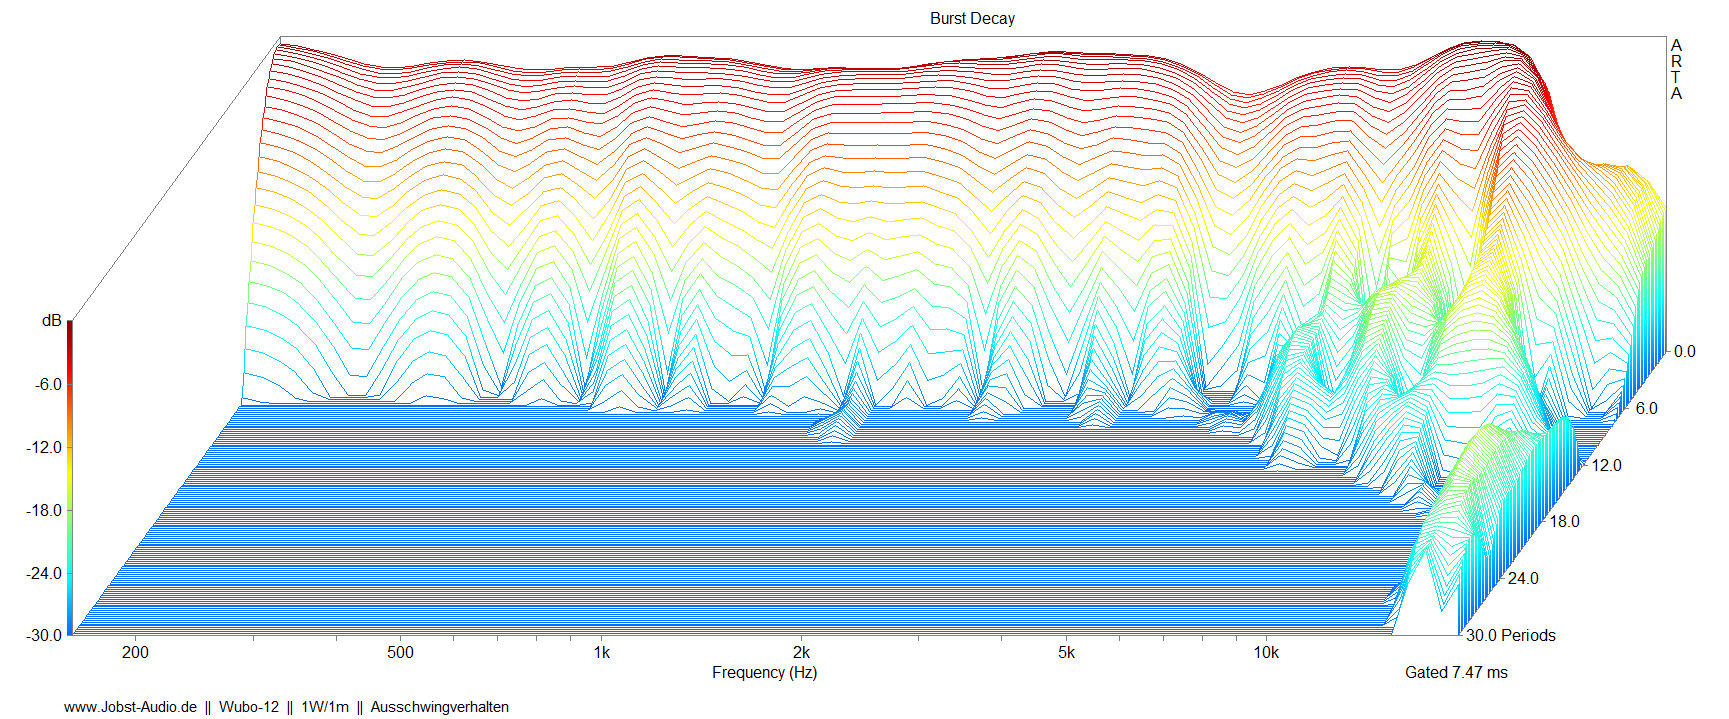The width and height of the screenshot is (1729, 719).
Task: Click the Burst Decay chart title
Action: pos(971,18)
